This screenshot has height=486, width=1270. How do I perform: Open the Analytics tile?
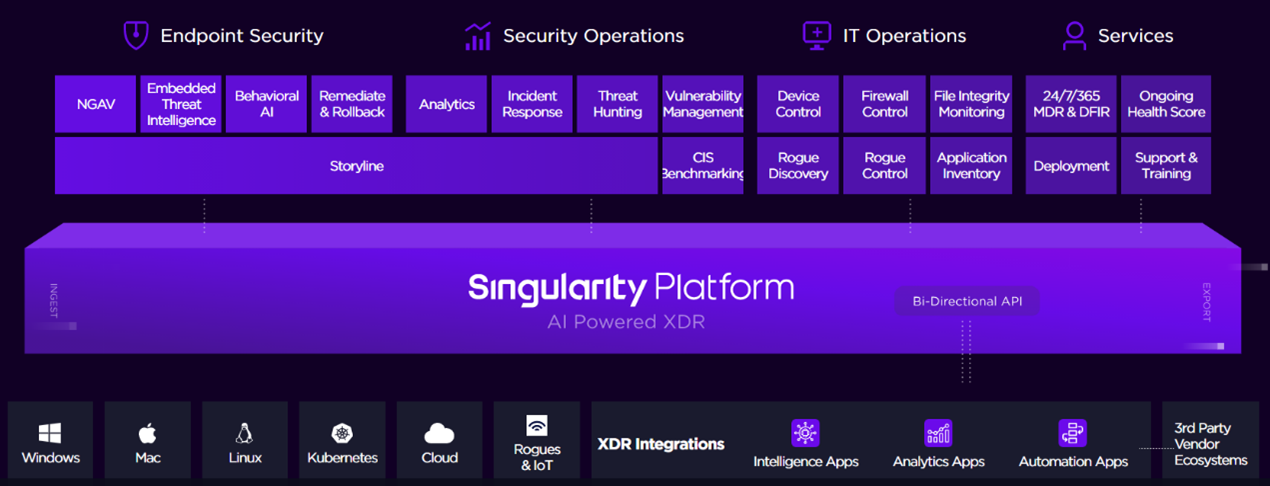click(447, 104)
